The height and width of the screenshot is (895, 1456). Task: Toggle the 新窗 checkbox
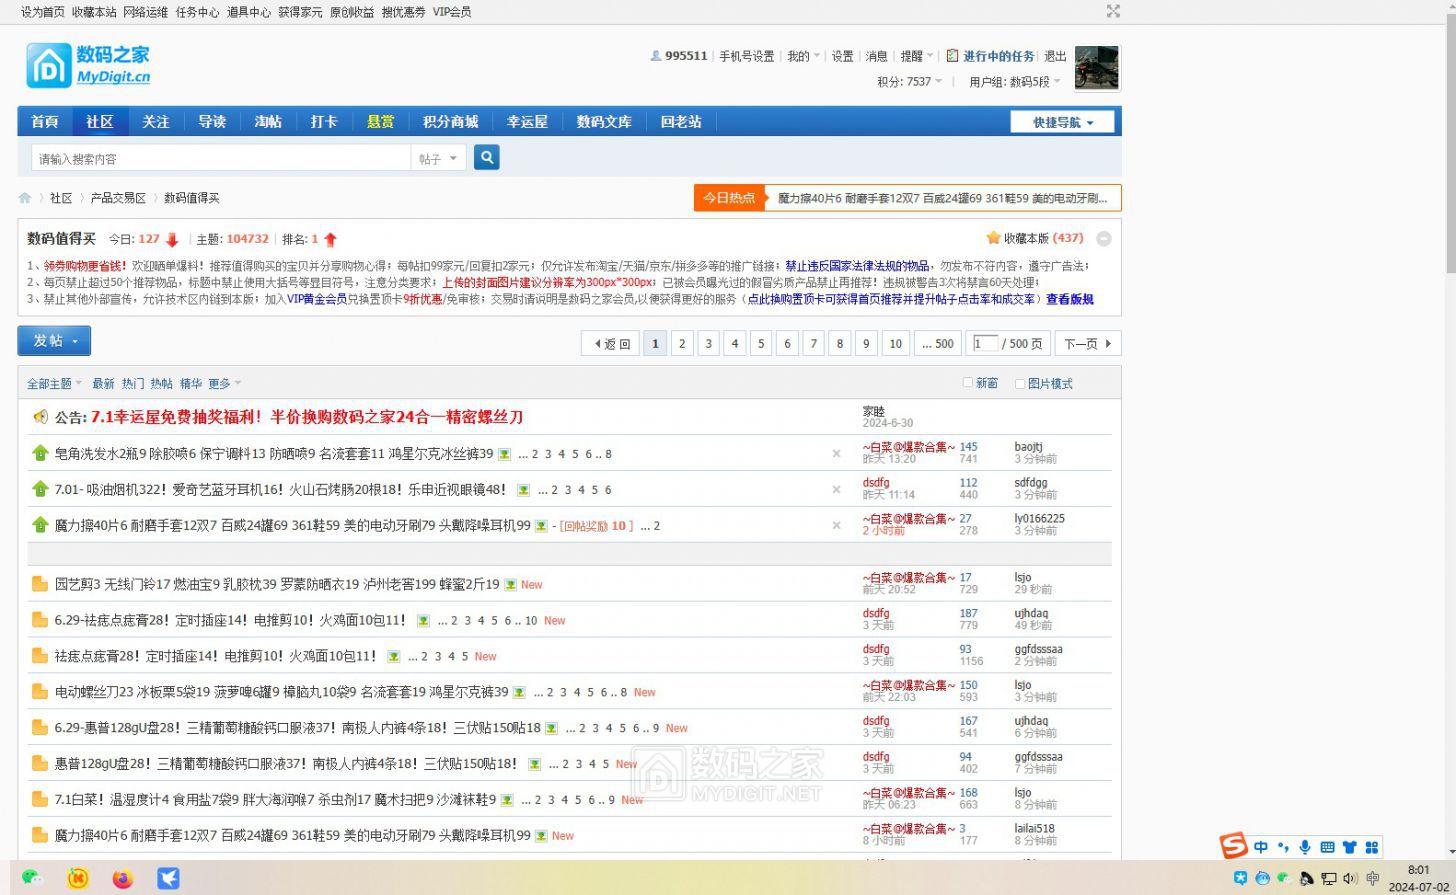coord(967,382)
